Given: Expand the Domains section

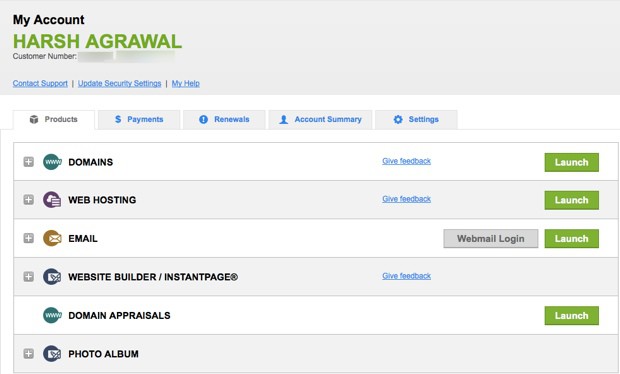Looking at the screenshot, I should (x=28, y=162).
